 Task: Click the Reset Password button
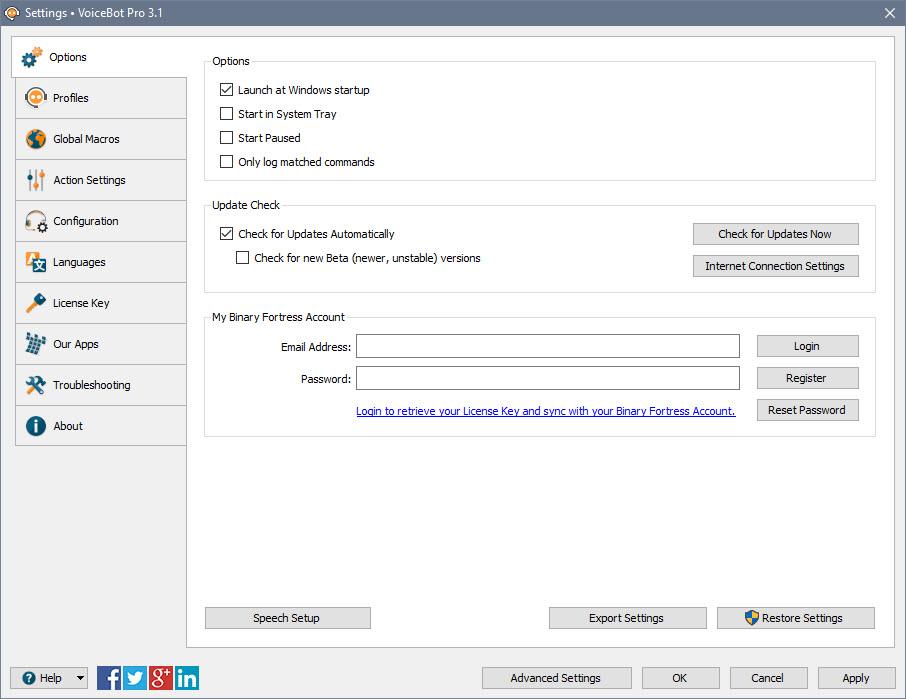coord(808,410)
